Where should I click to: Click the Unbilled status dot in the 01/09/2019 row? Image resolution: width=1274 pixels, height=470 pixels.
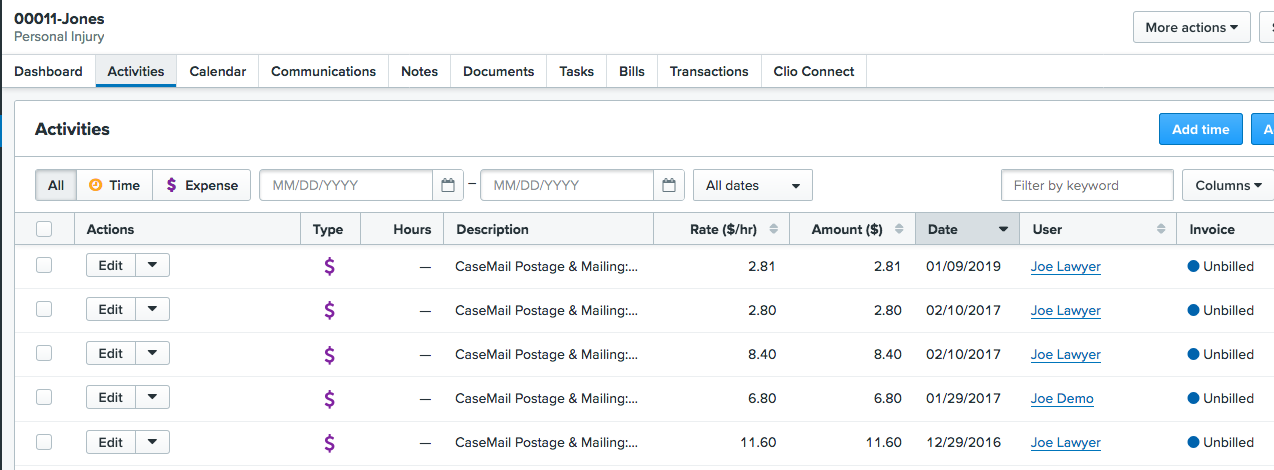pyautogui.click(x=1193, y=266)
